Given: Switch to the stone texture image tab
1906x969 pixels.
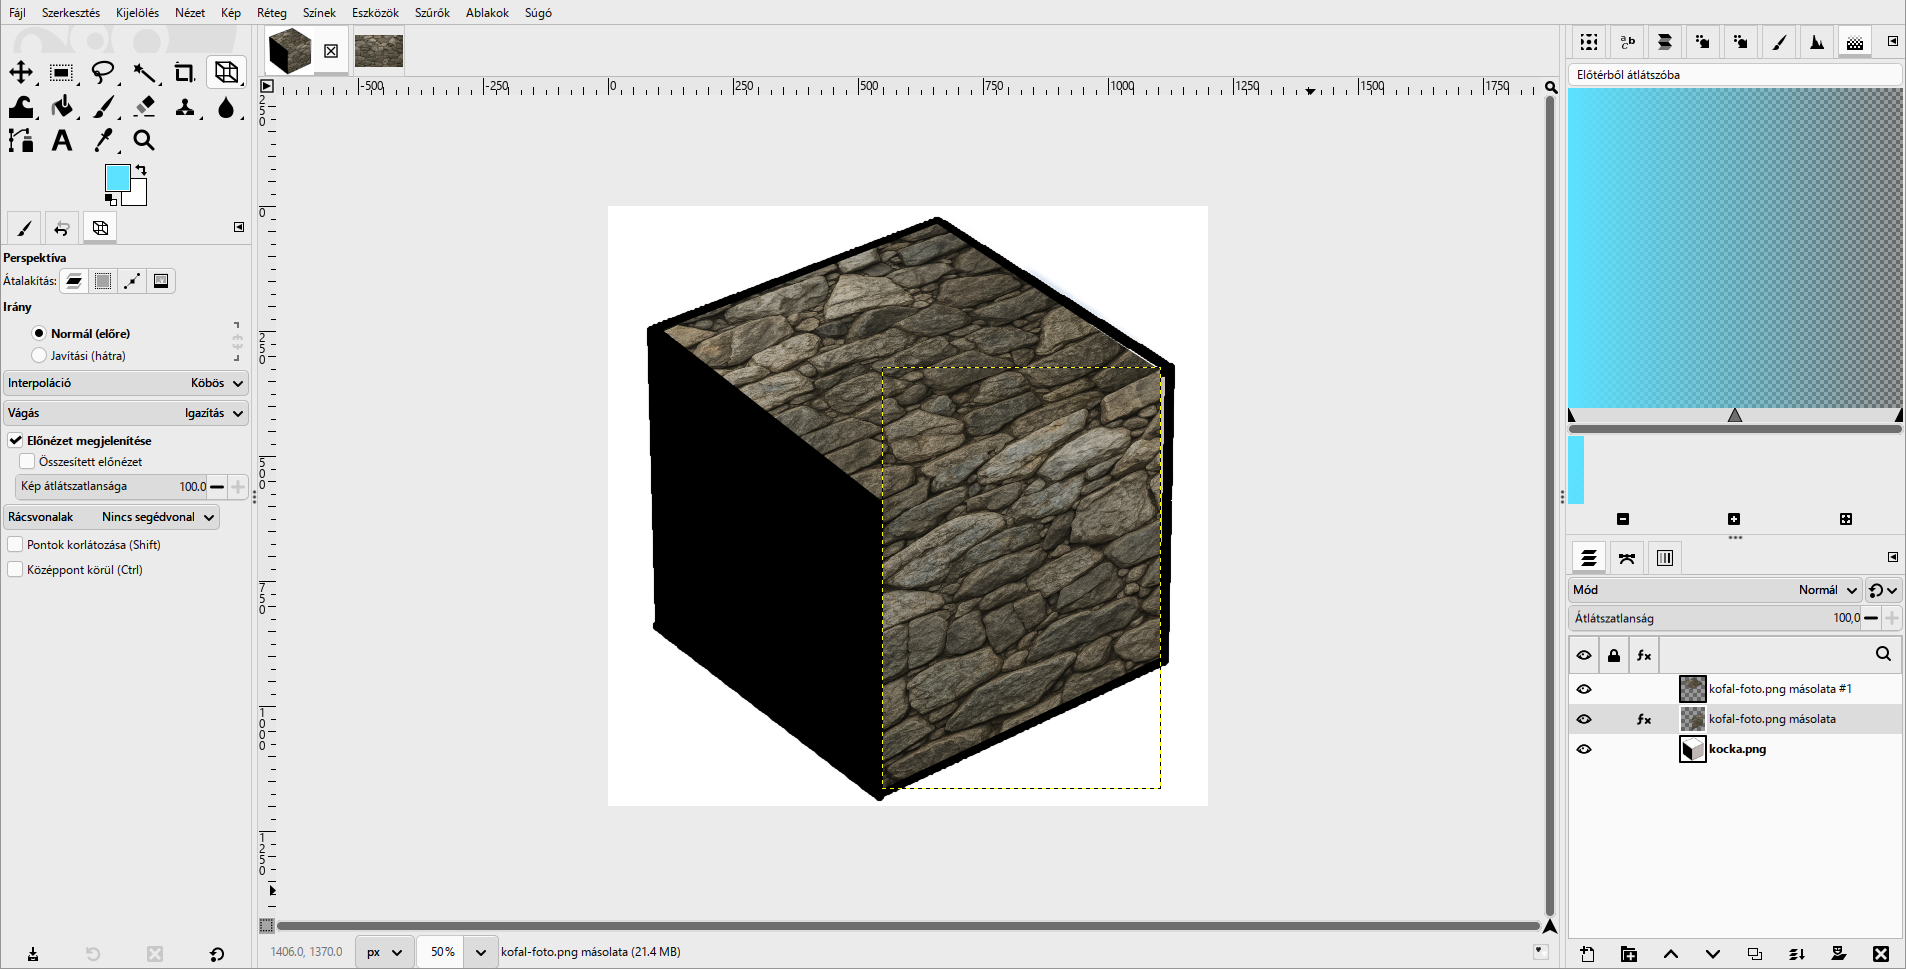Looking at the screenshot, I should coord(379,51).
